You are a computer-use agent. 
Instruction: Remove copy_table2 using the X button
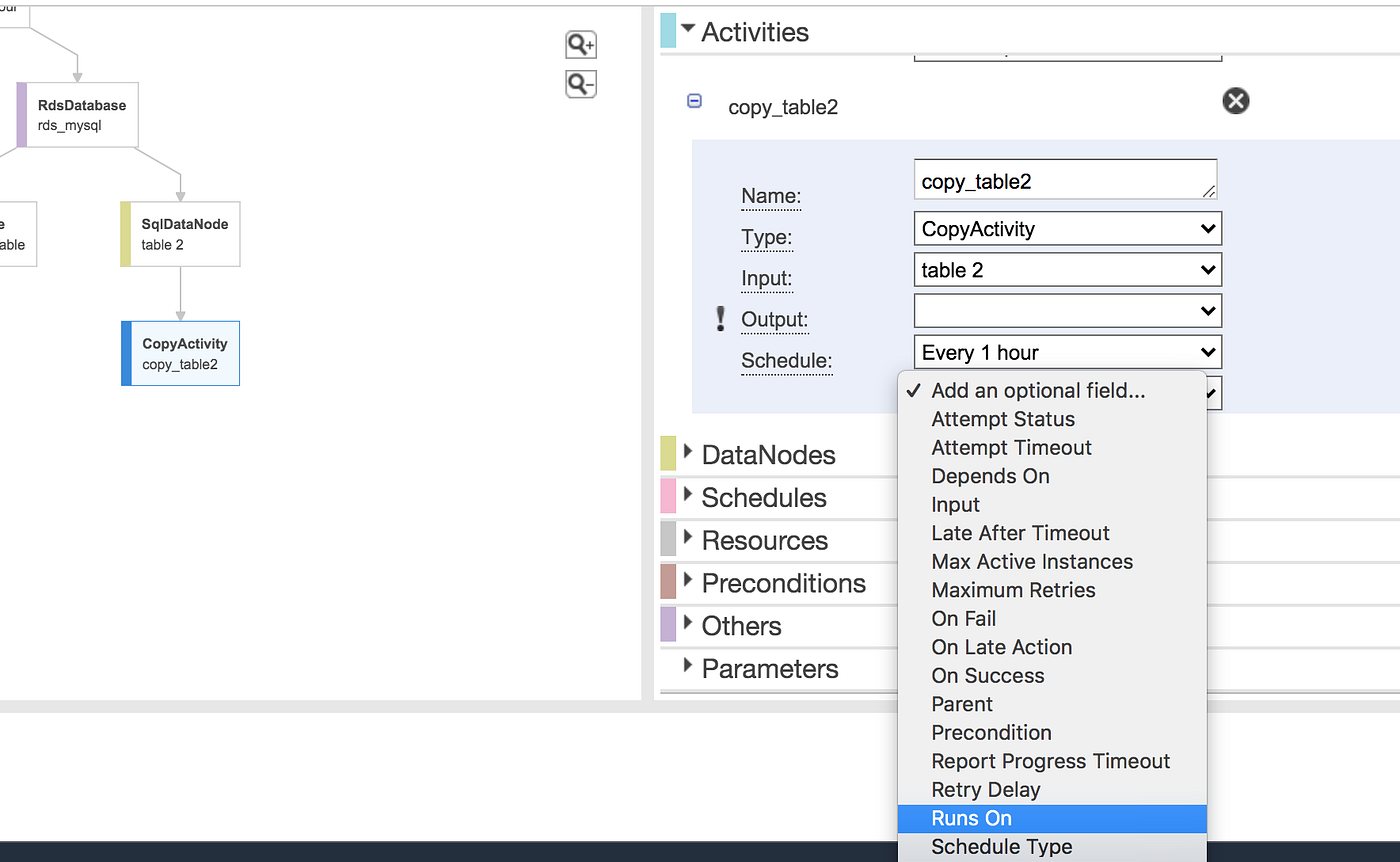tap(1235, 100)
